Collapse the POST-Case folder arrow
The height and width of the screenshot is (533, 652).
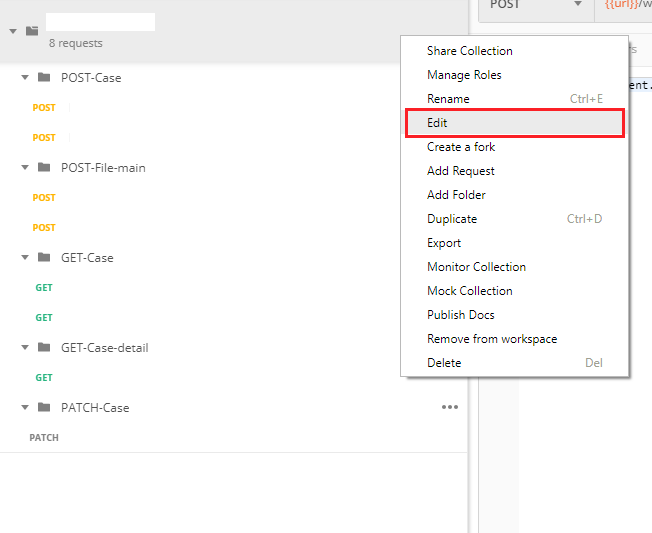[25, 78]
